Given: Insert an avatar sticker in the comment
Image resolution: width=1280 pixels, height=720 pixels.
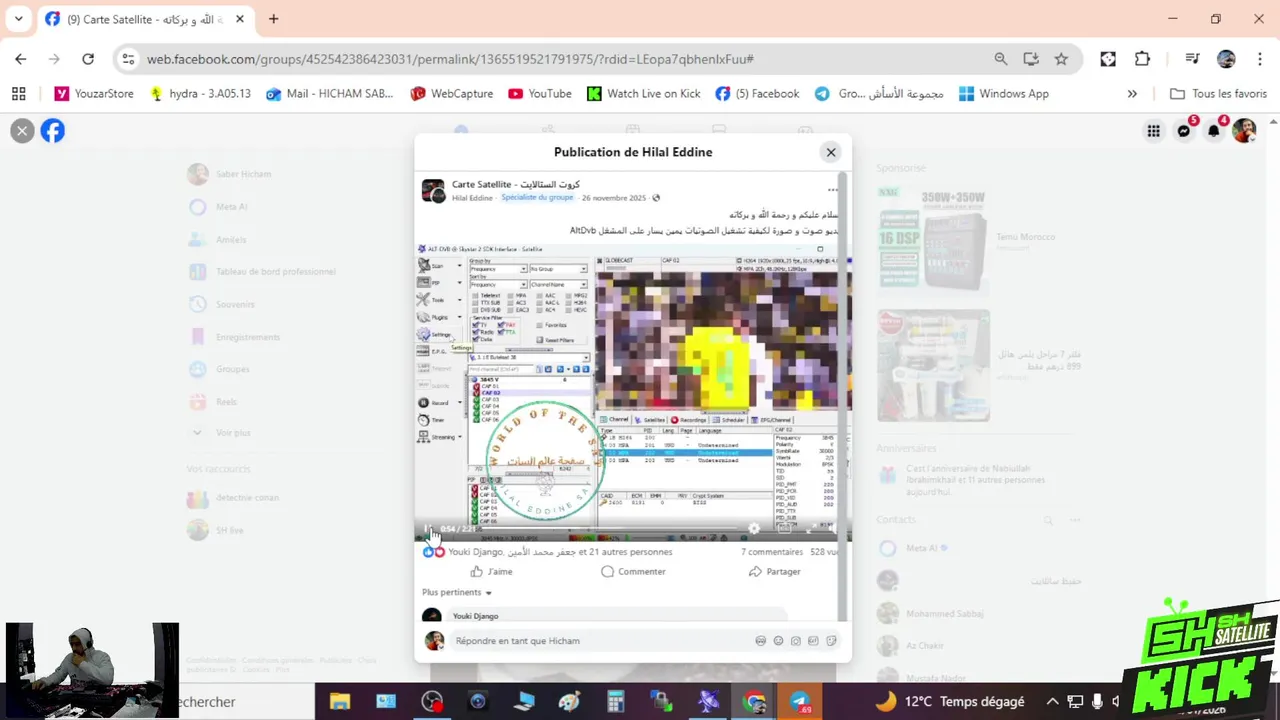Looking at the screenshot, I should pos(761,641).
